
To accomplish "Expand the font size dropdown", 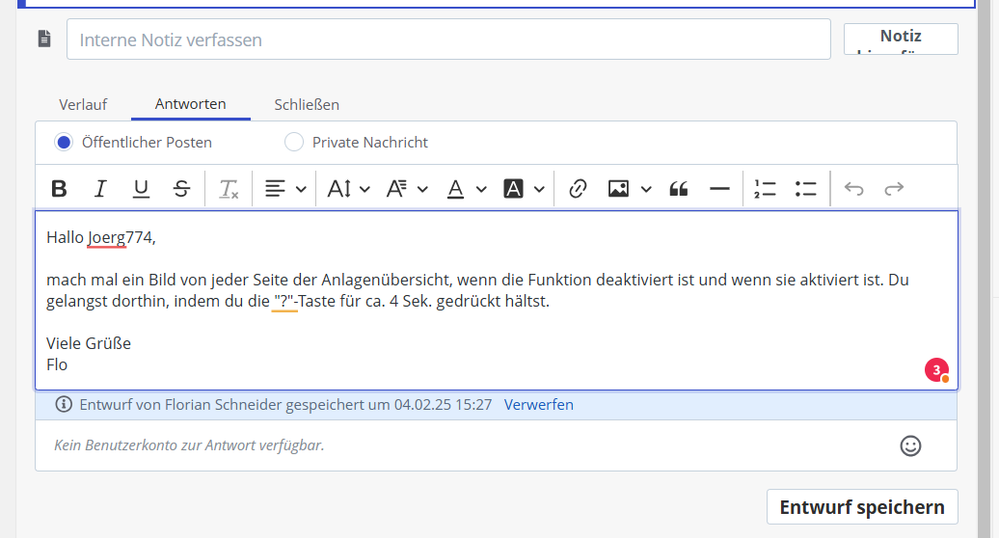I will click(349, 189).
